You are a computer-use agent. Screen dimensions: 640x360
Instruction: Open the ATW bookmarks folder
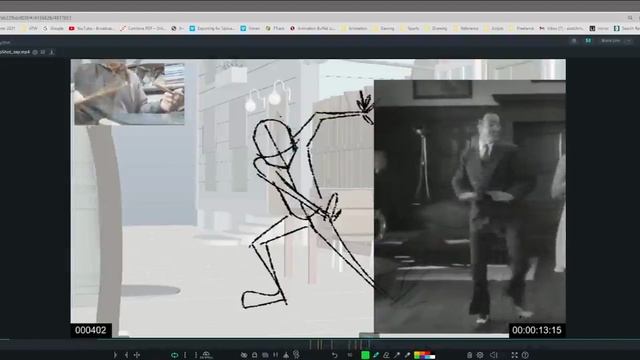tap(29, 28)
